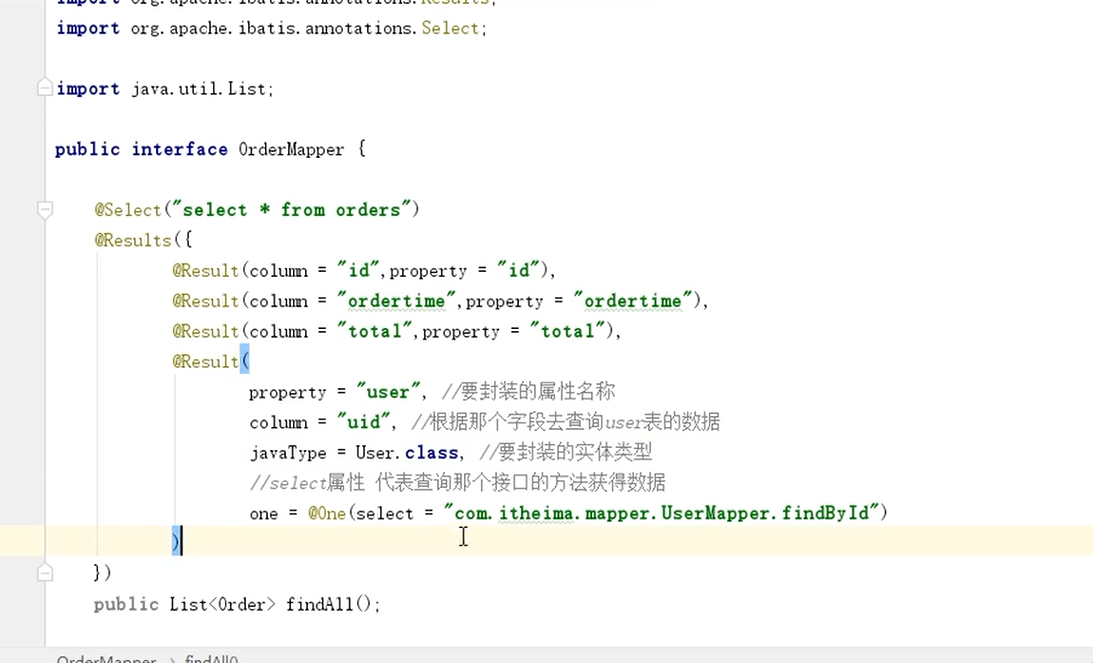1093x663 pixels.
Task: Collapse the @Select annotation fold marker
Action: 45,209
